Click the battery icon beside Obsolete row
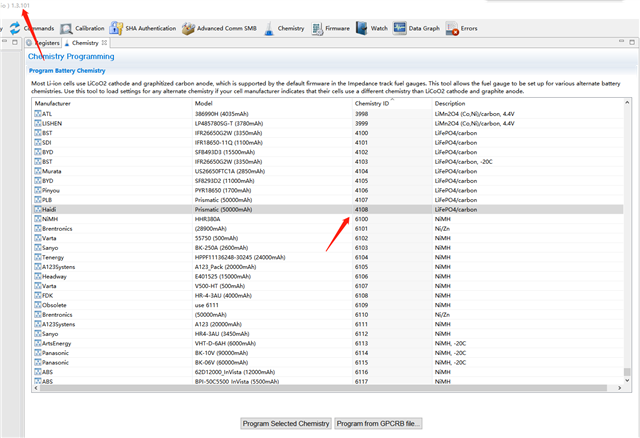 coord(38,305)
